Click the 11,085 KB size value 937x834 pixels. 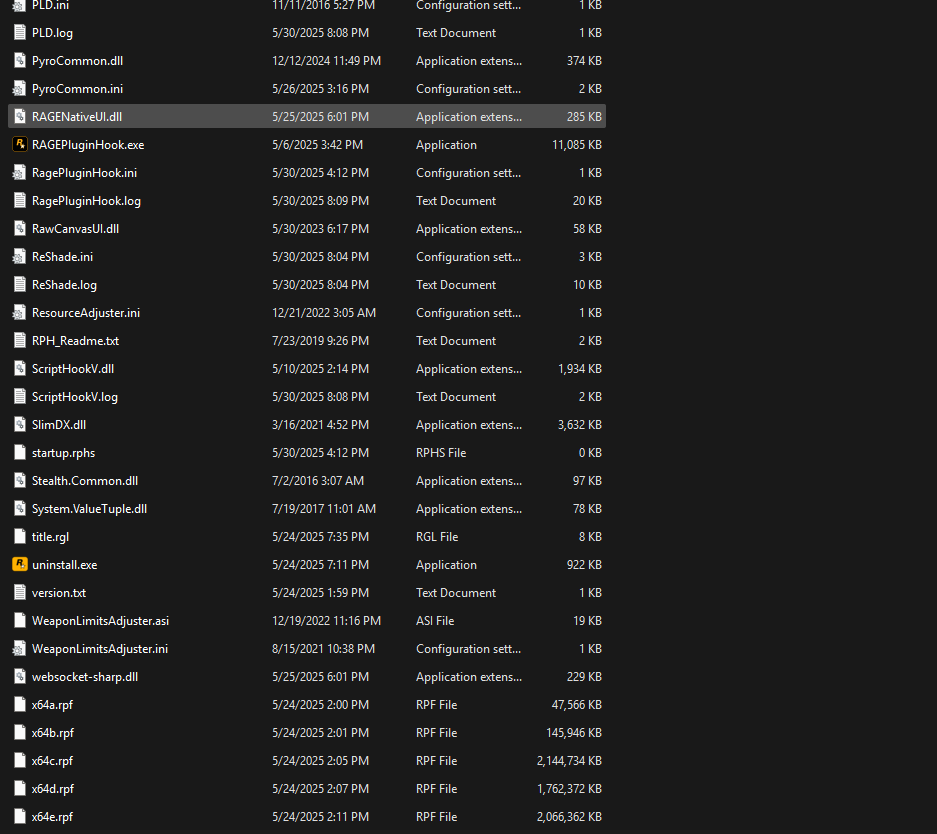click(577, 145)
